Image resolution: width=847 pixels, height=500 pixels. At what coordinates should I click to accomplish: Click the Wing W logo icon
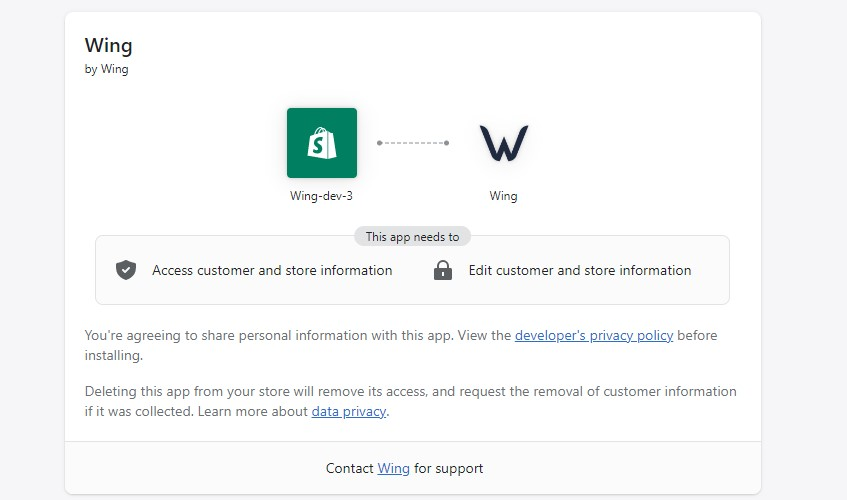point(504,143)
